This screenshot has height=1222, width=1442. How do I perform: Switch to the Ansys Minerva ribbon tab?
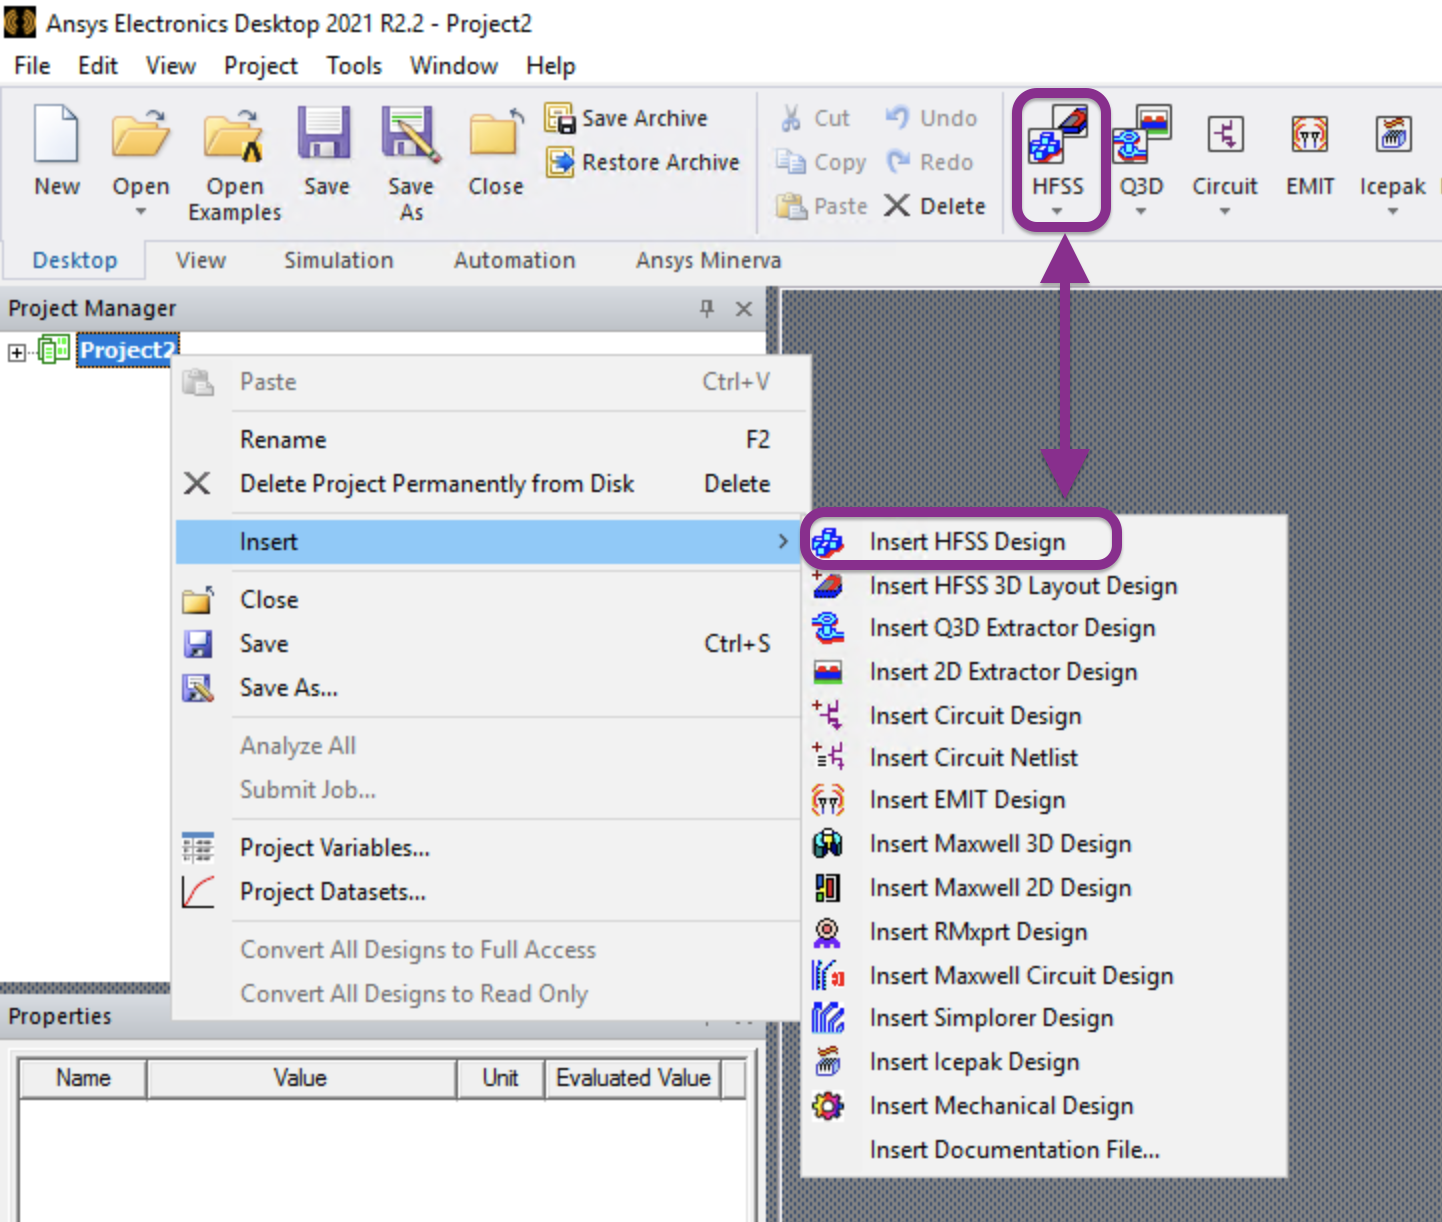pyautogui.click(x=709, y=261)
